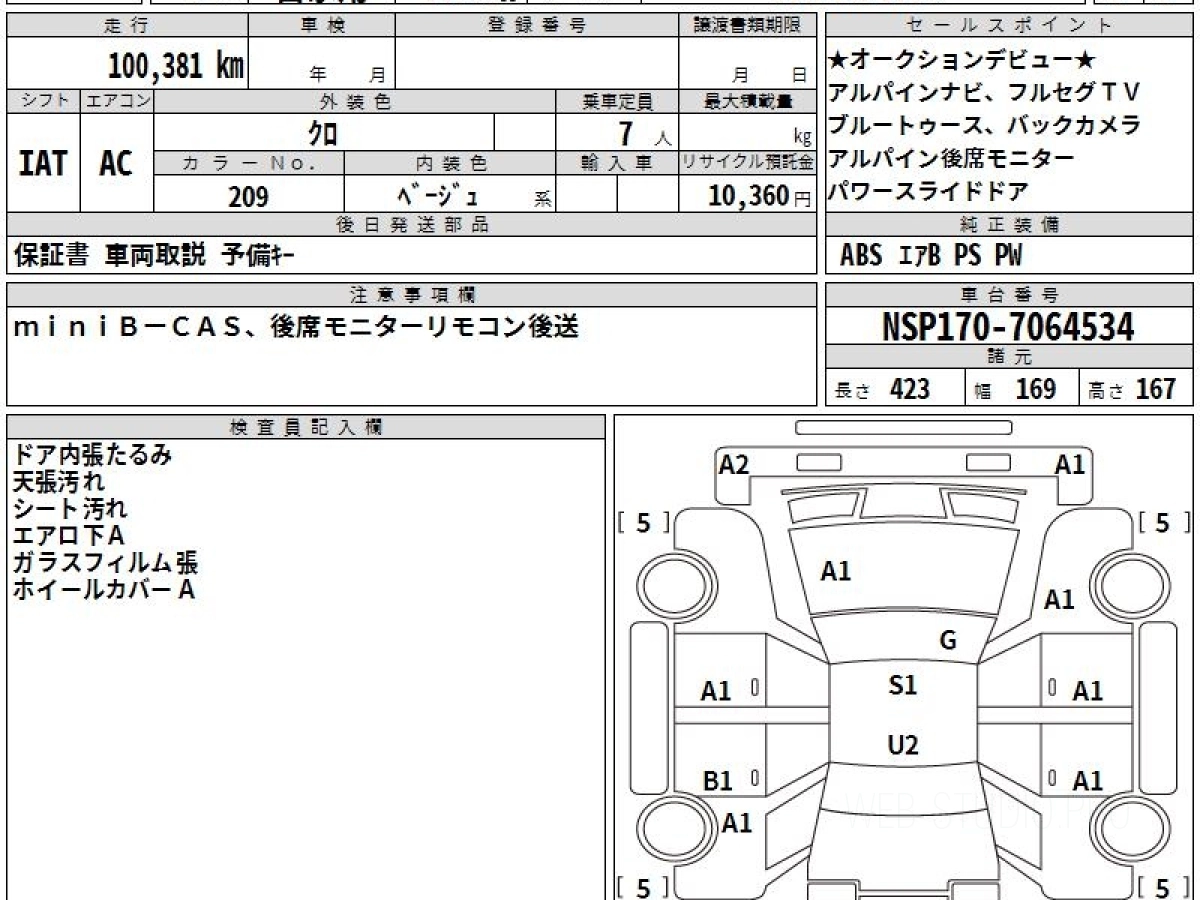Image resolution: width=1200 pixels, height=900 pixels.
Task: Select the 走行 column header
Action: coord(126,26)
